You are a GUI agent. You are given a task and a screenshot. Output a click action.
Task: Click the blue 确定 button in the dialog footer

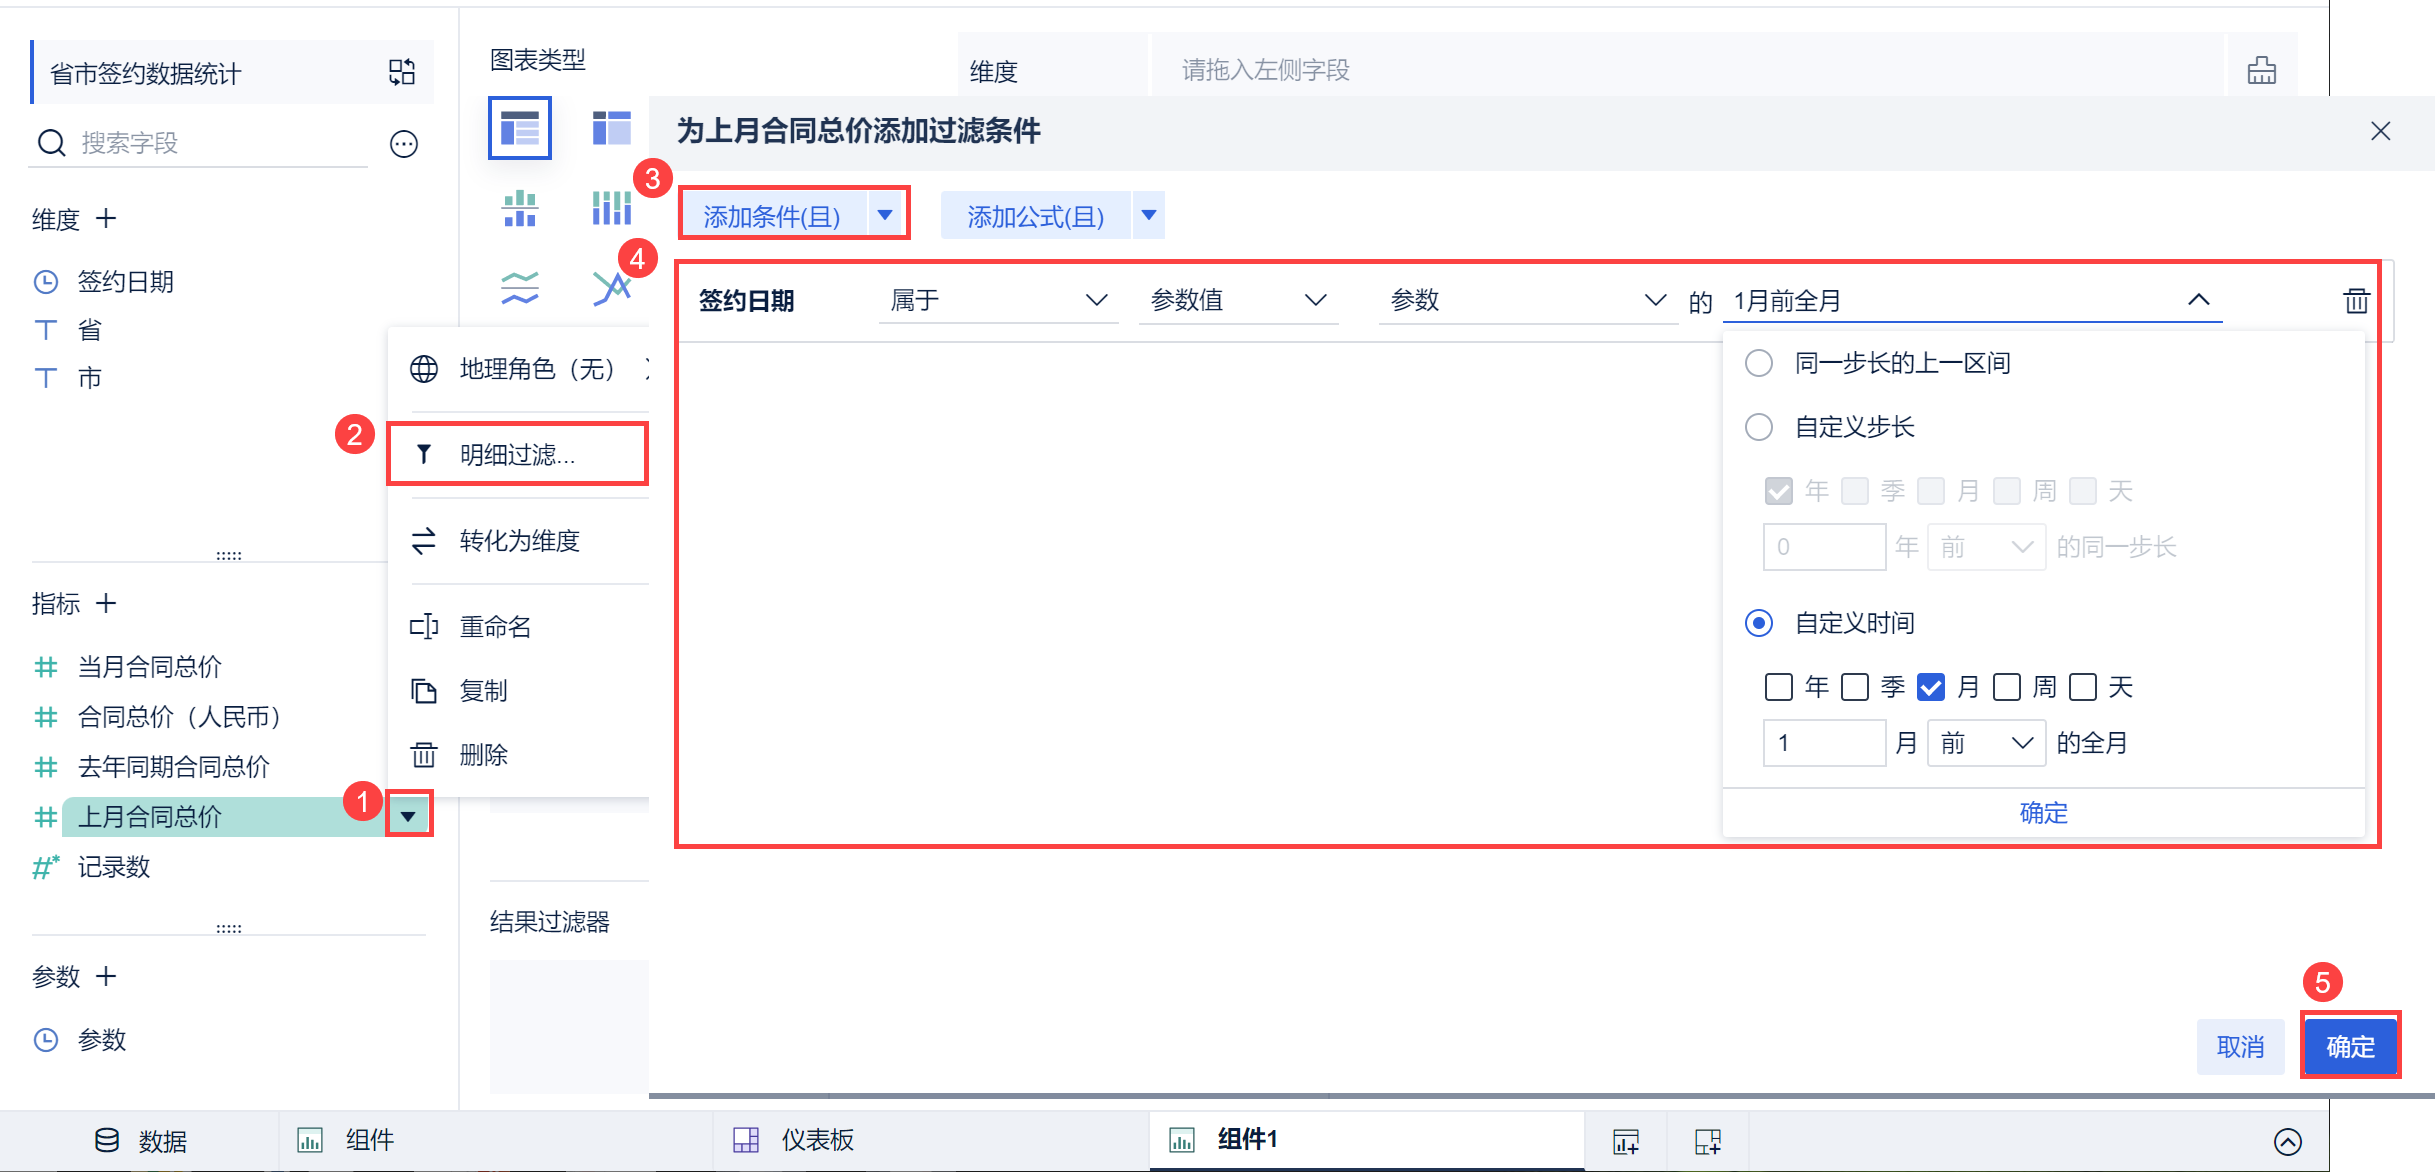2350,1046
